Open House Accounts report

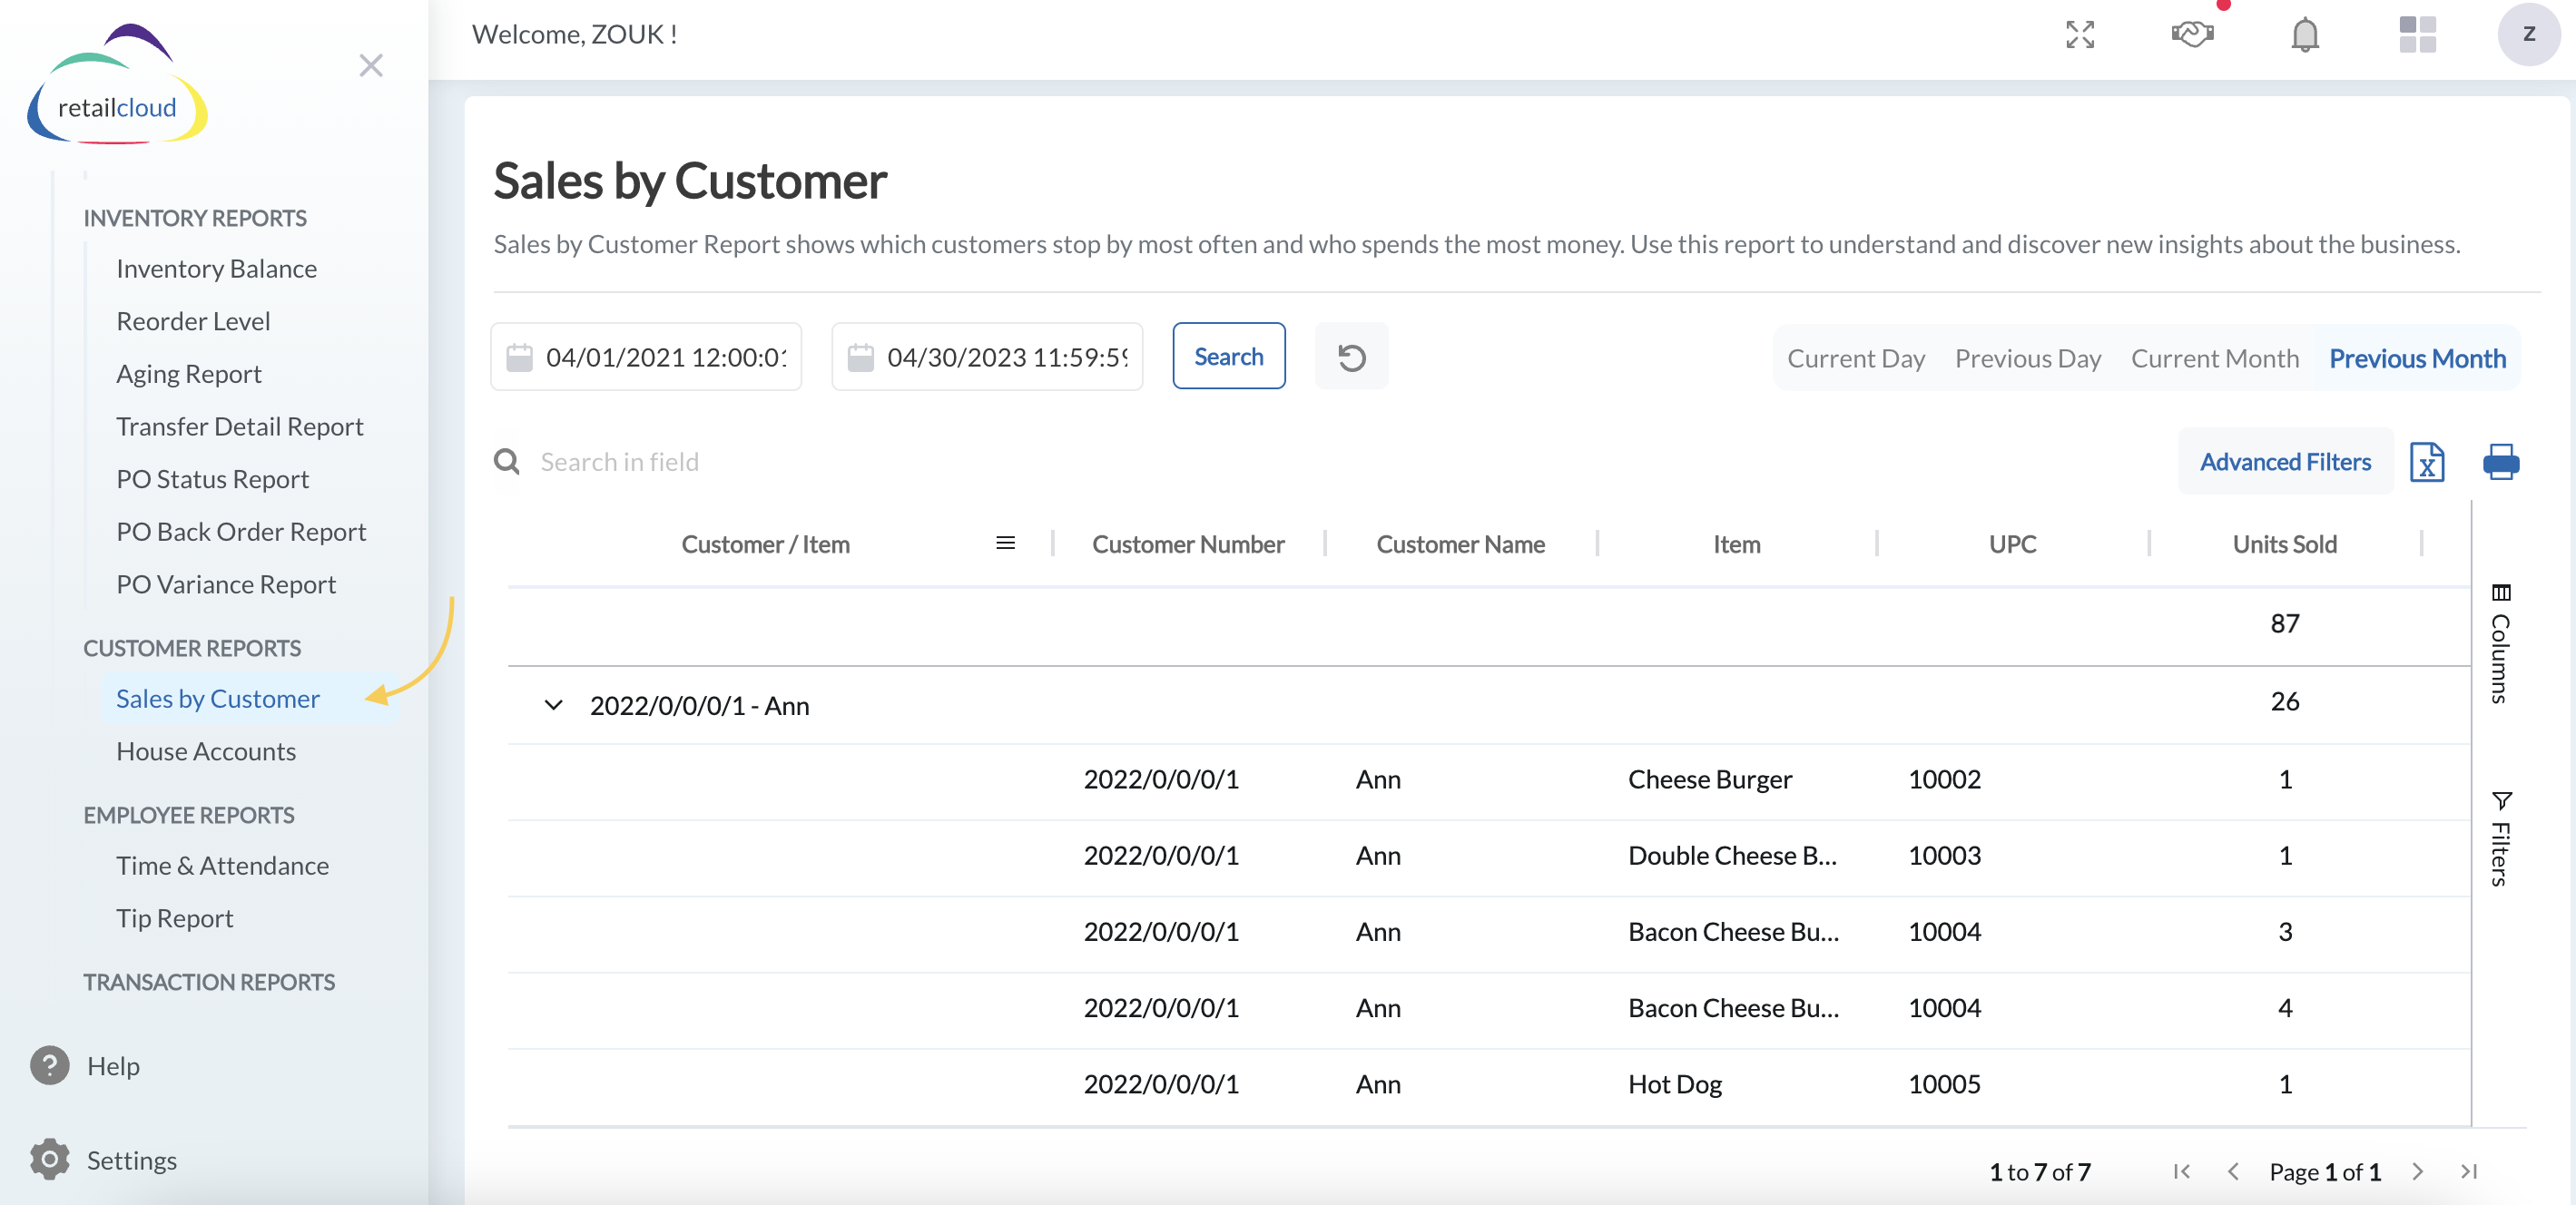(205, 751)
